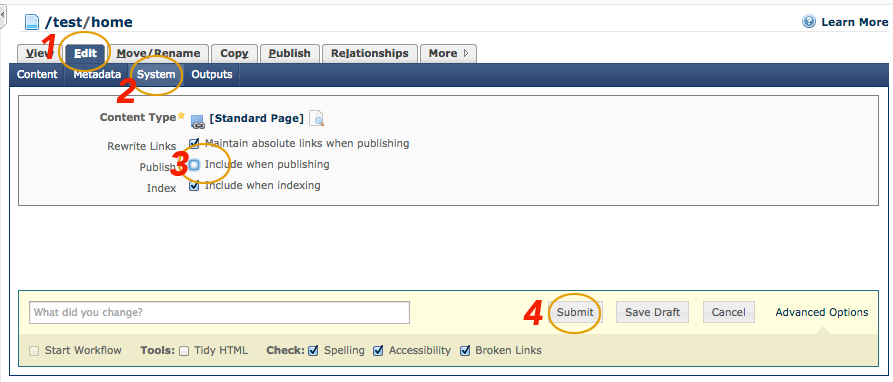Click the Cancel button

point(728,312)
